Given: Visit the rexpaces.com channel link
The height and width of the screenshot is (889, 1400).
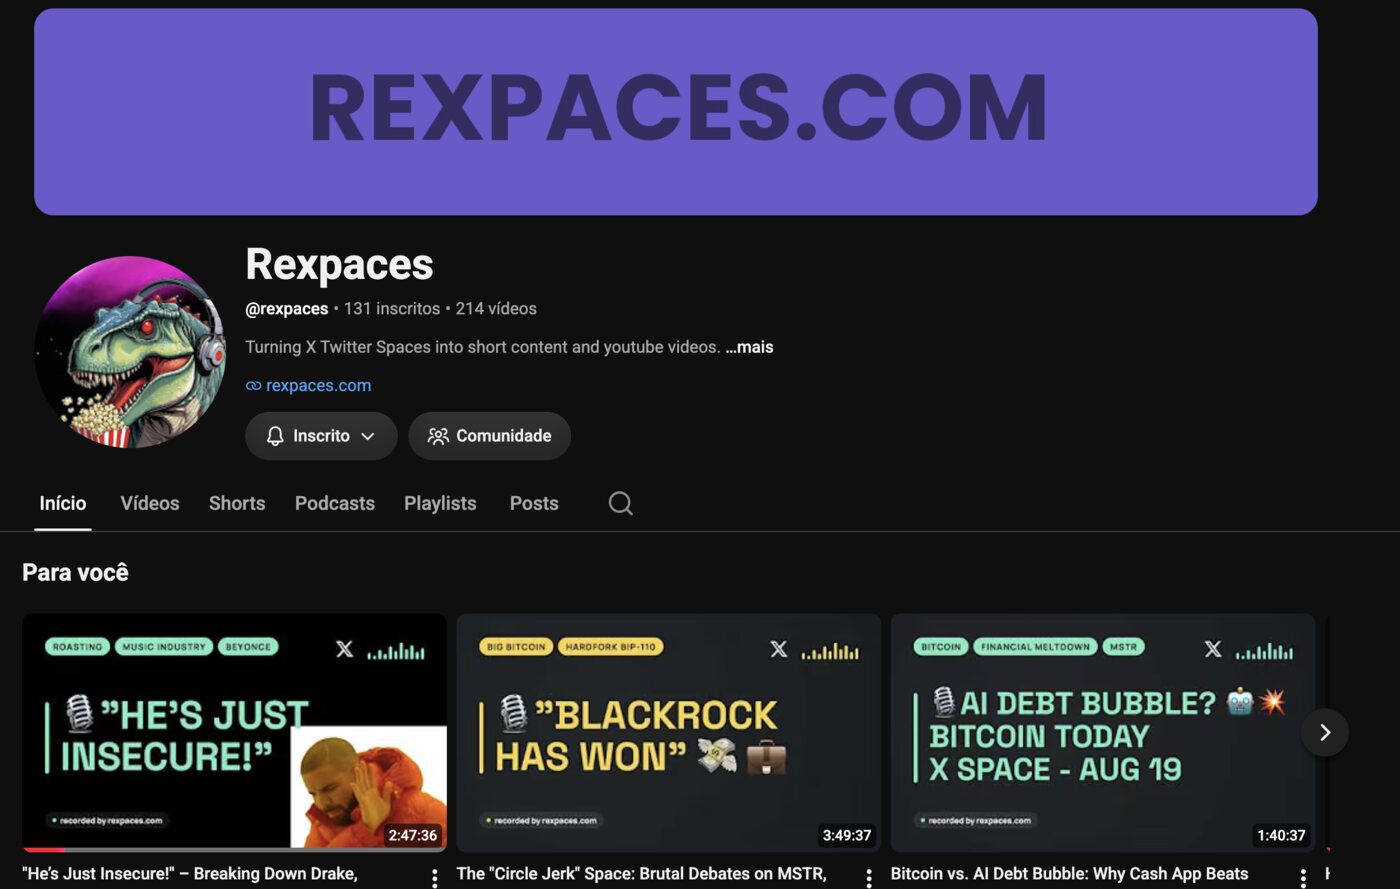Looking at the screenshot, I should (318, 385).
